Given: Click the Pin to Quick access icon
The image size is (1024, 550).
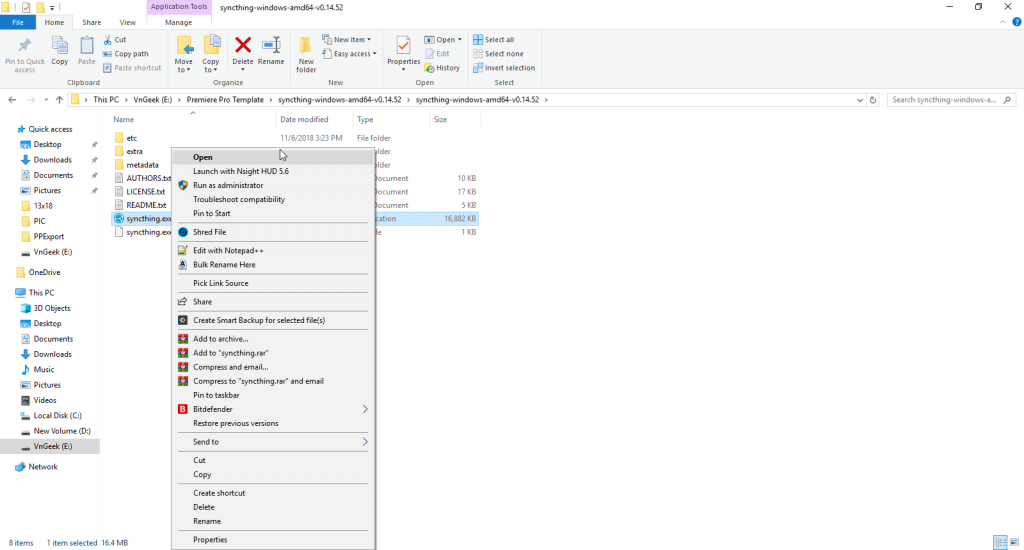Looking at the screenshot, I should click(x=25, y=46).
